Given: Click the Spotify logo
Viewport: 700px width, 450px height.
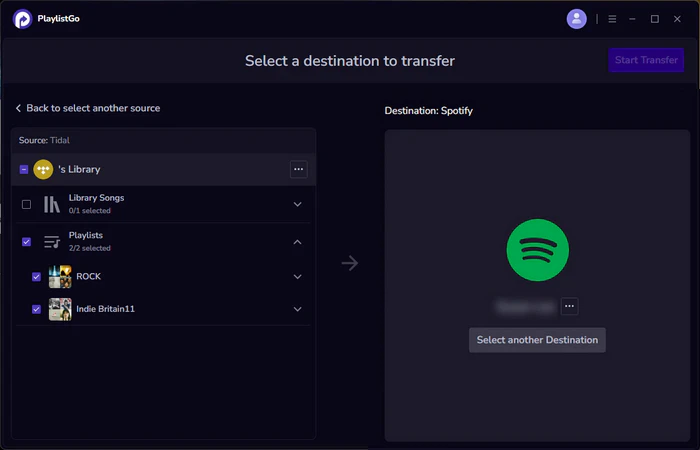Looking at the screenshot, I should point(538,250).
